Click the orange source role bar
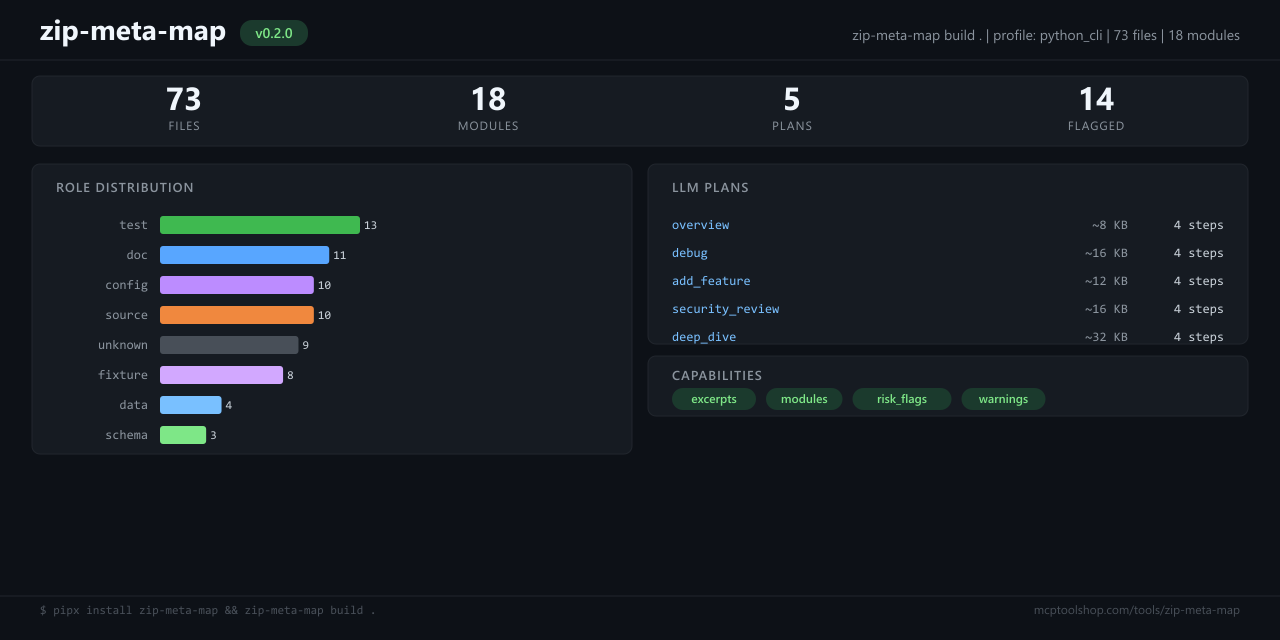1280x640 pixels. click(236, 315)
